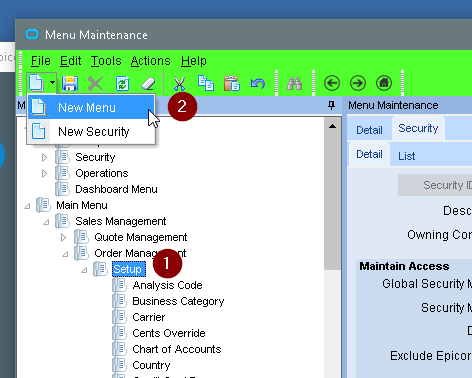Open the Tools menu
The height and width of the screenshot is (378, 472).
pyautogui.click(x=106, y=61)
